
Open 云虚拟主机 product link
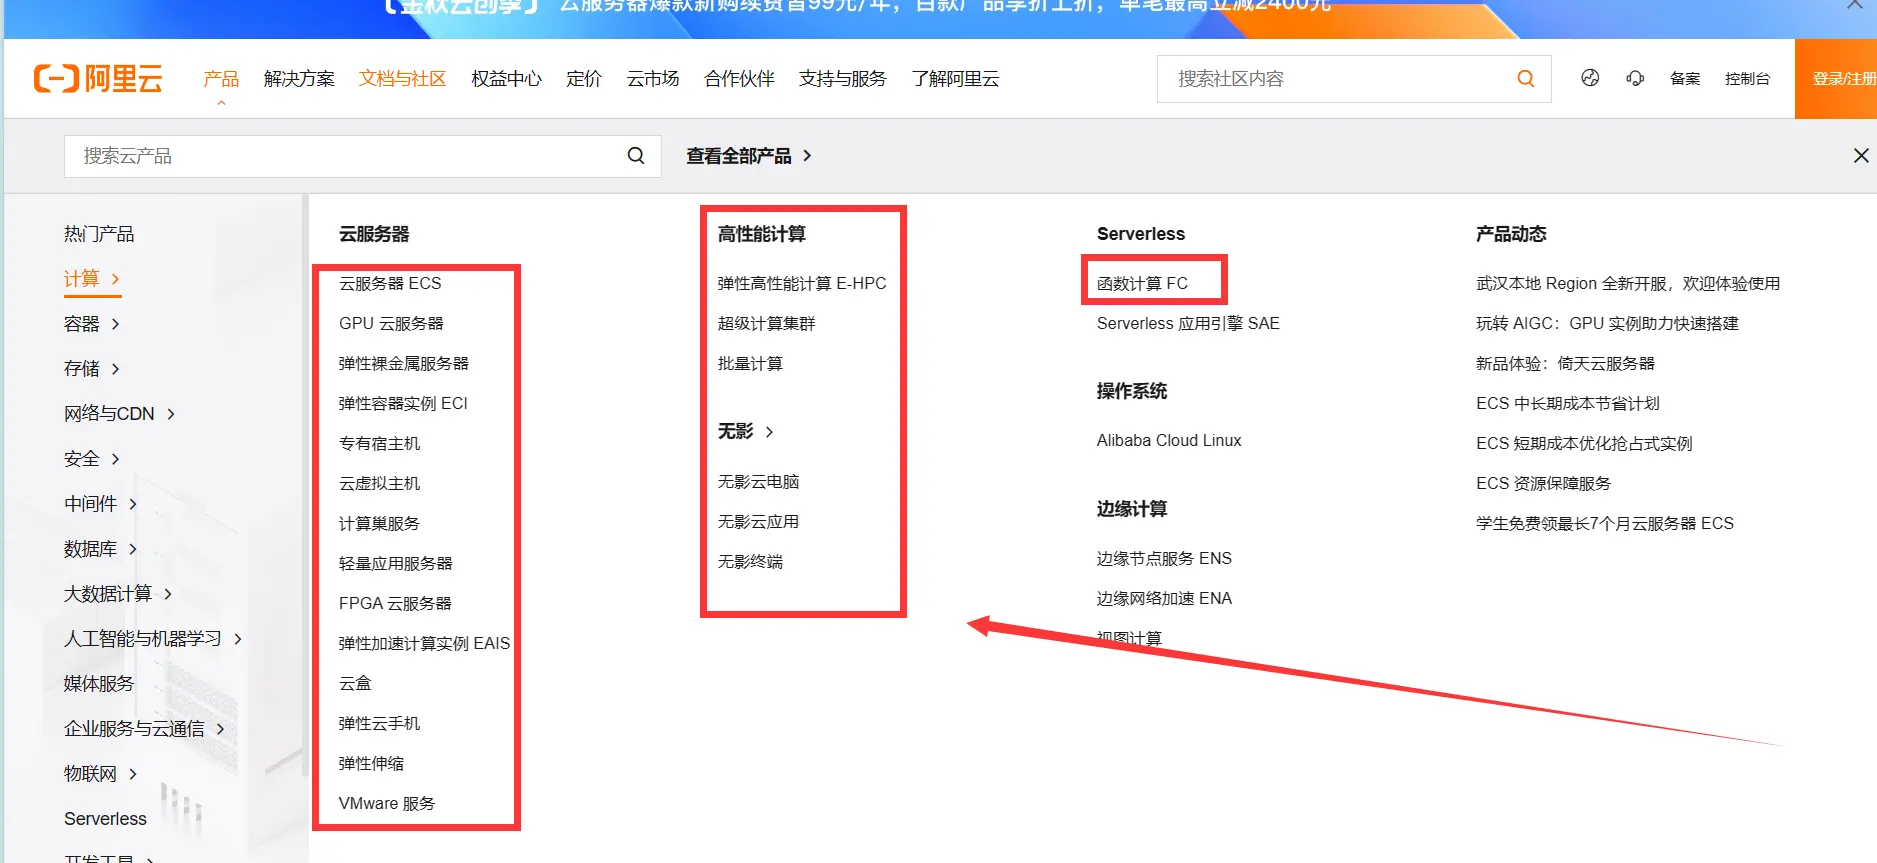tap(379, 484)
